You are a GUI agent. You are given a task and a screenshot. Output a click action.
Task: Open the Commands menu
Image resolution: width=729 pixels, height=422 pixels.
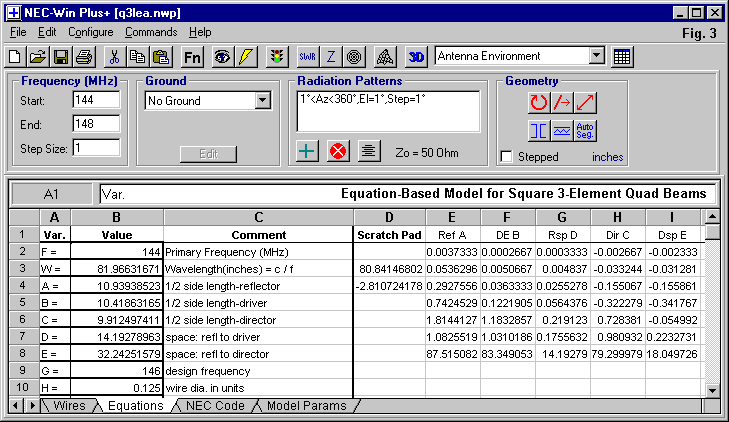coord(150,32)
